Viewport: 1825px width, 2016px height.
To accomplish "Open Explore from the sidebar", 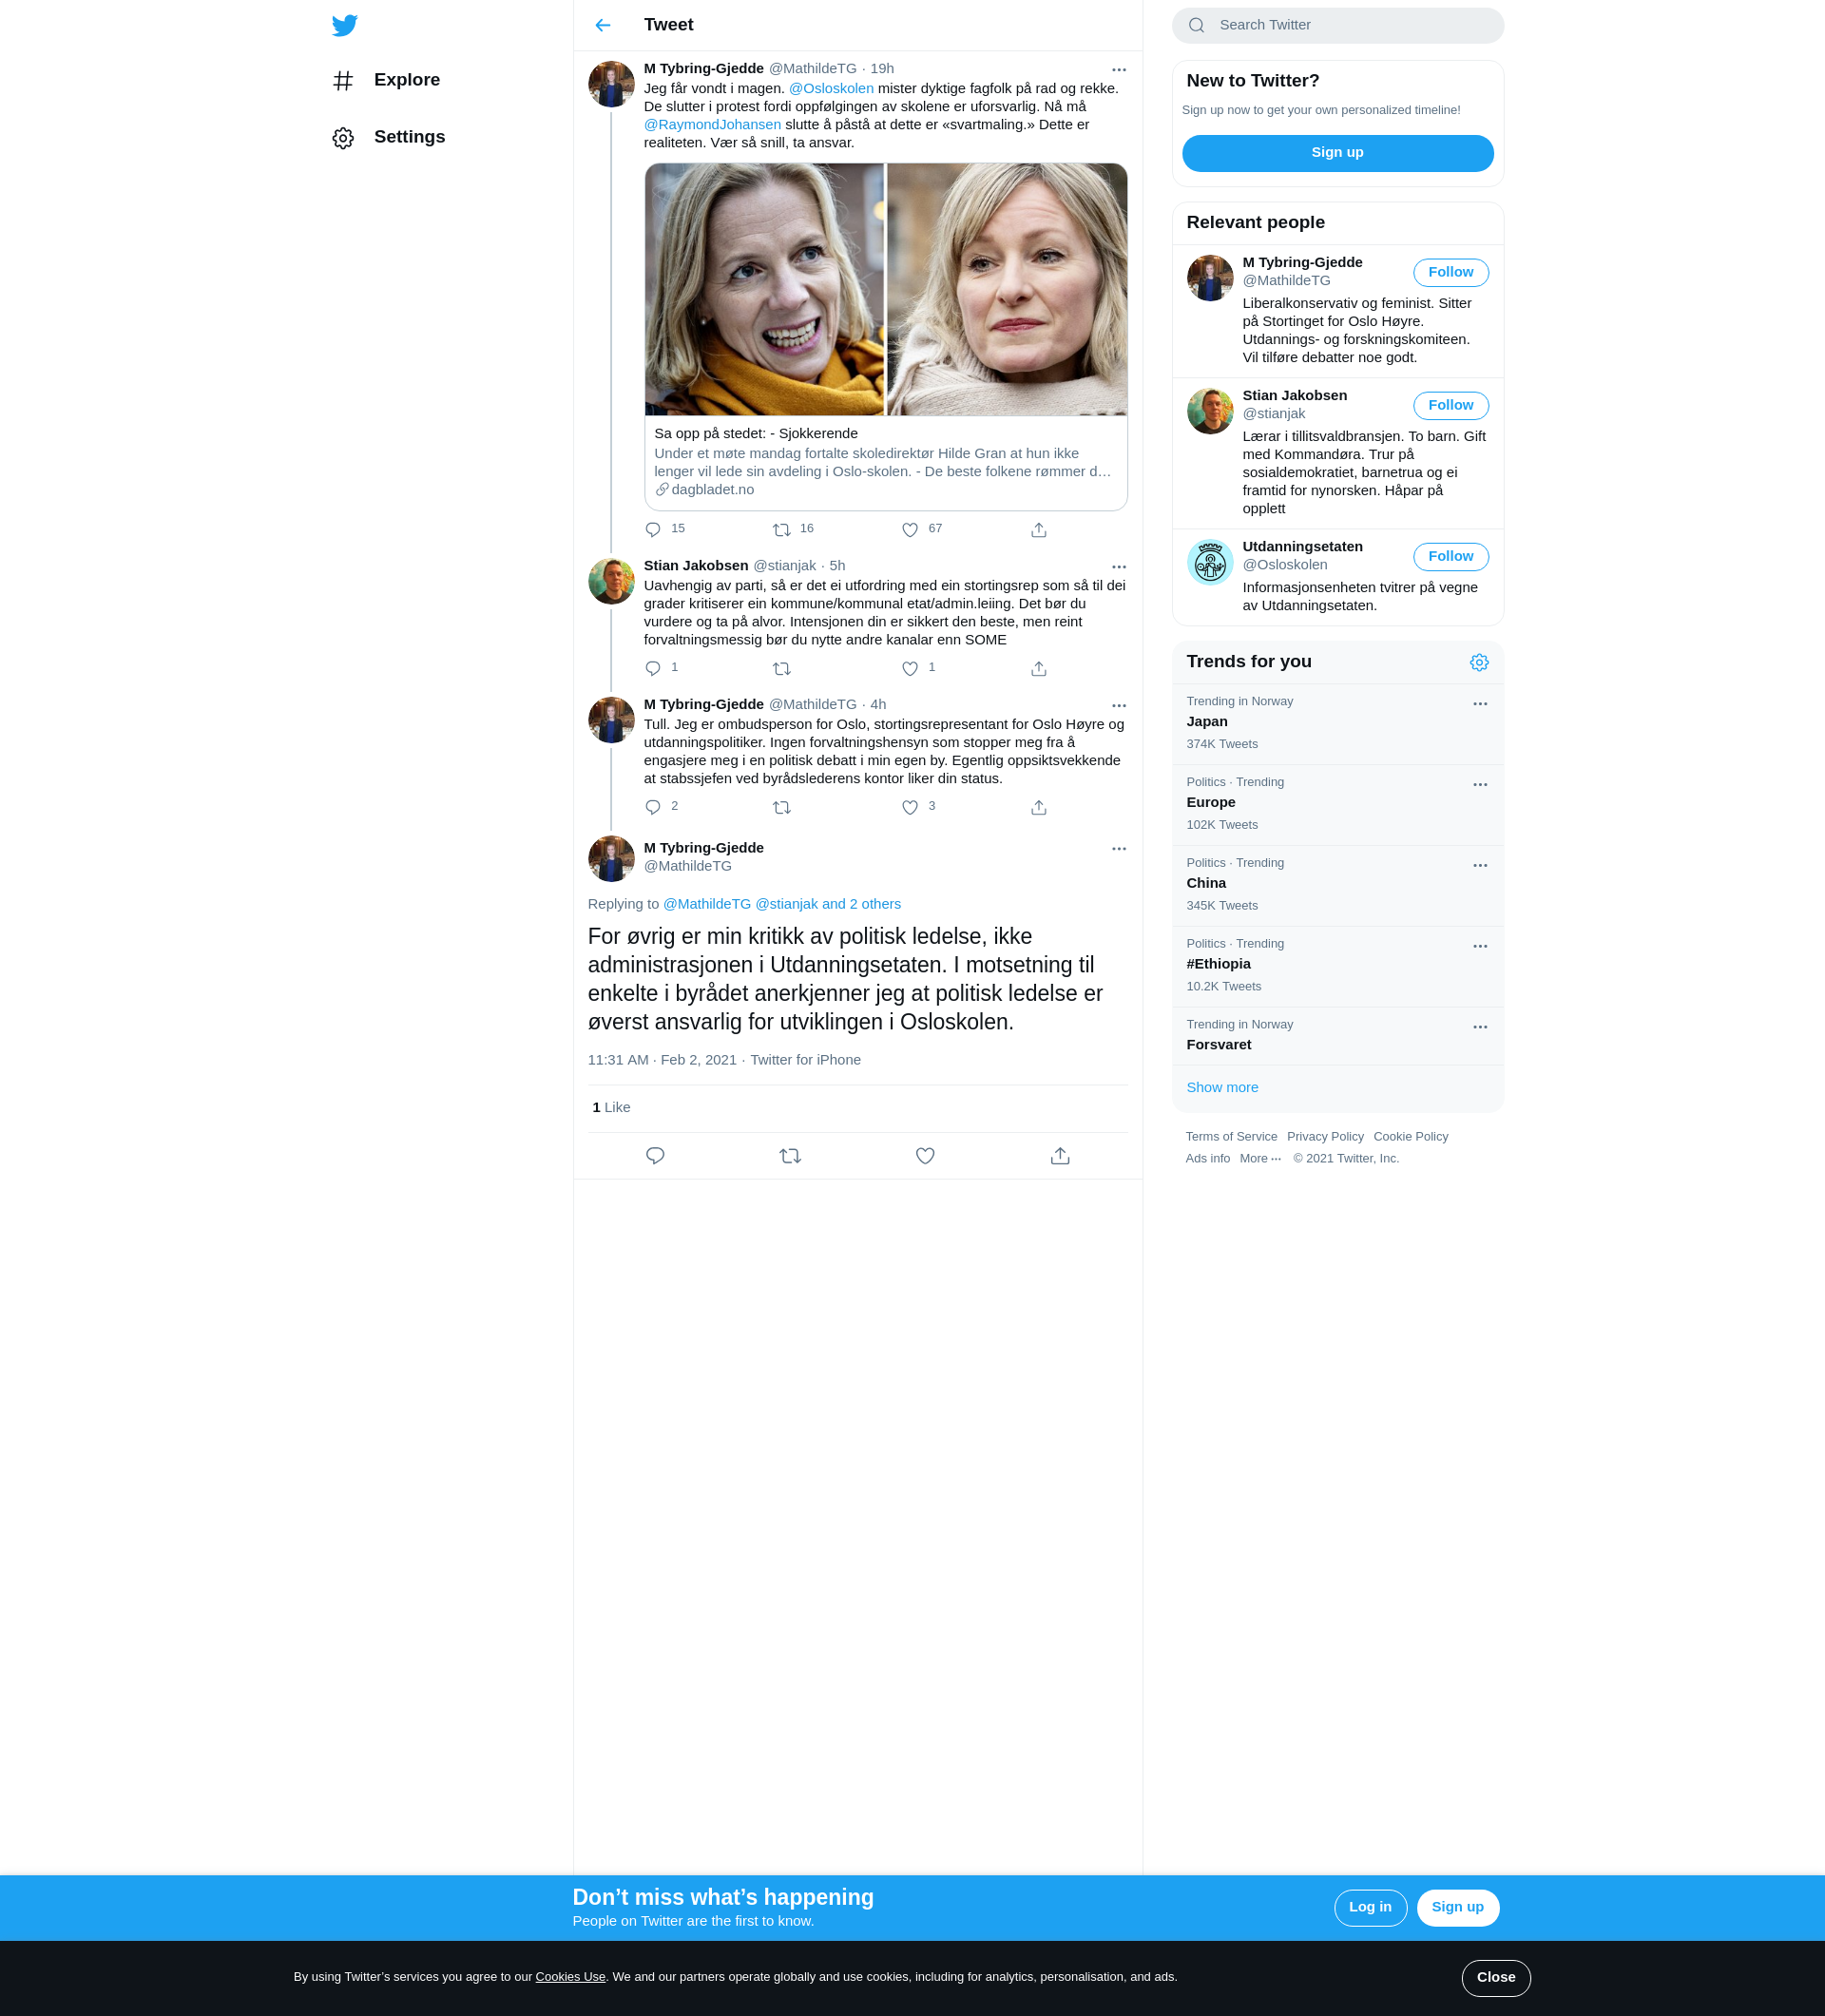I will click(x=387, y=80).
